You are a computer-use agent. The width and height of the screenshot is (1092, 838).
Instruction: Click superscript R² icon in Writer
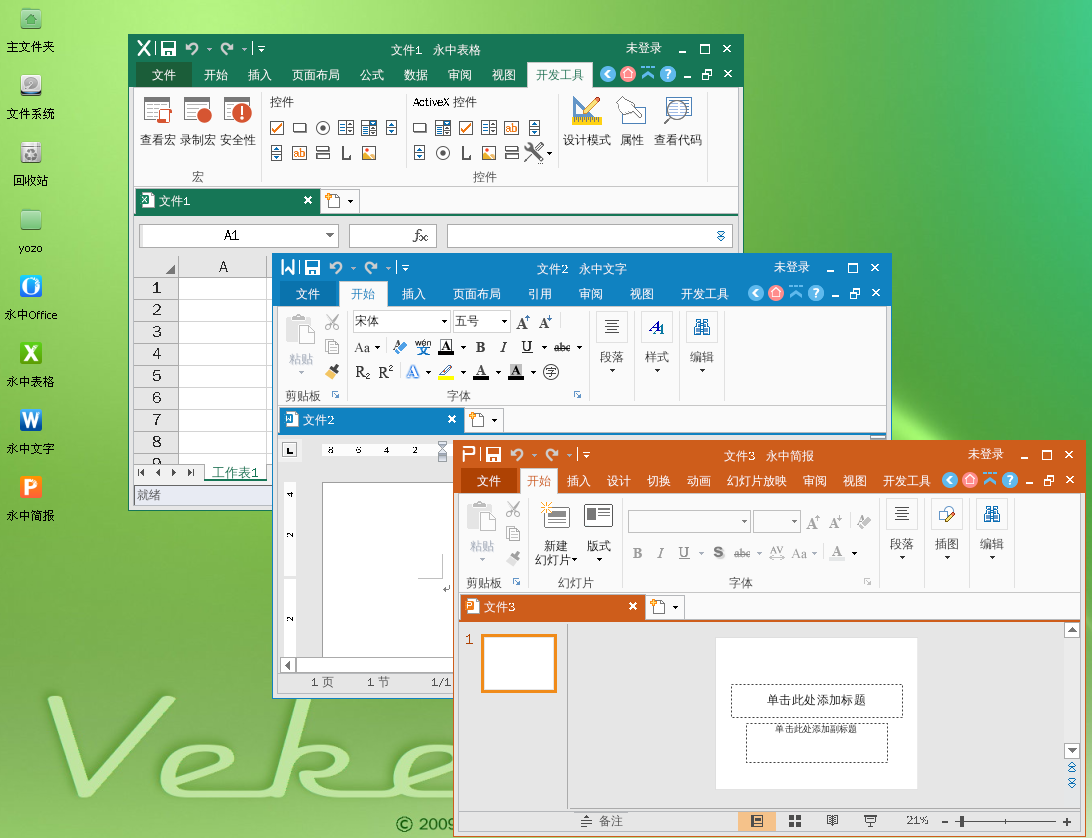tap(386, 372)
